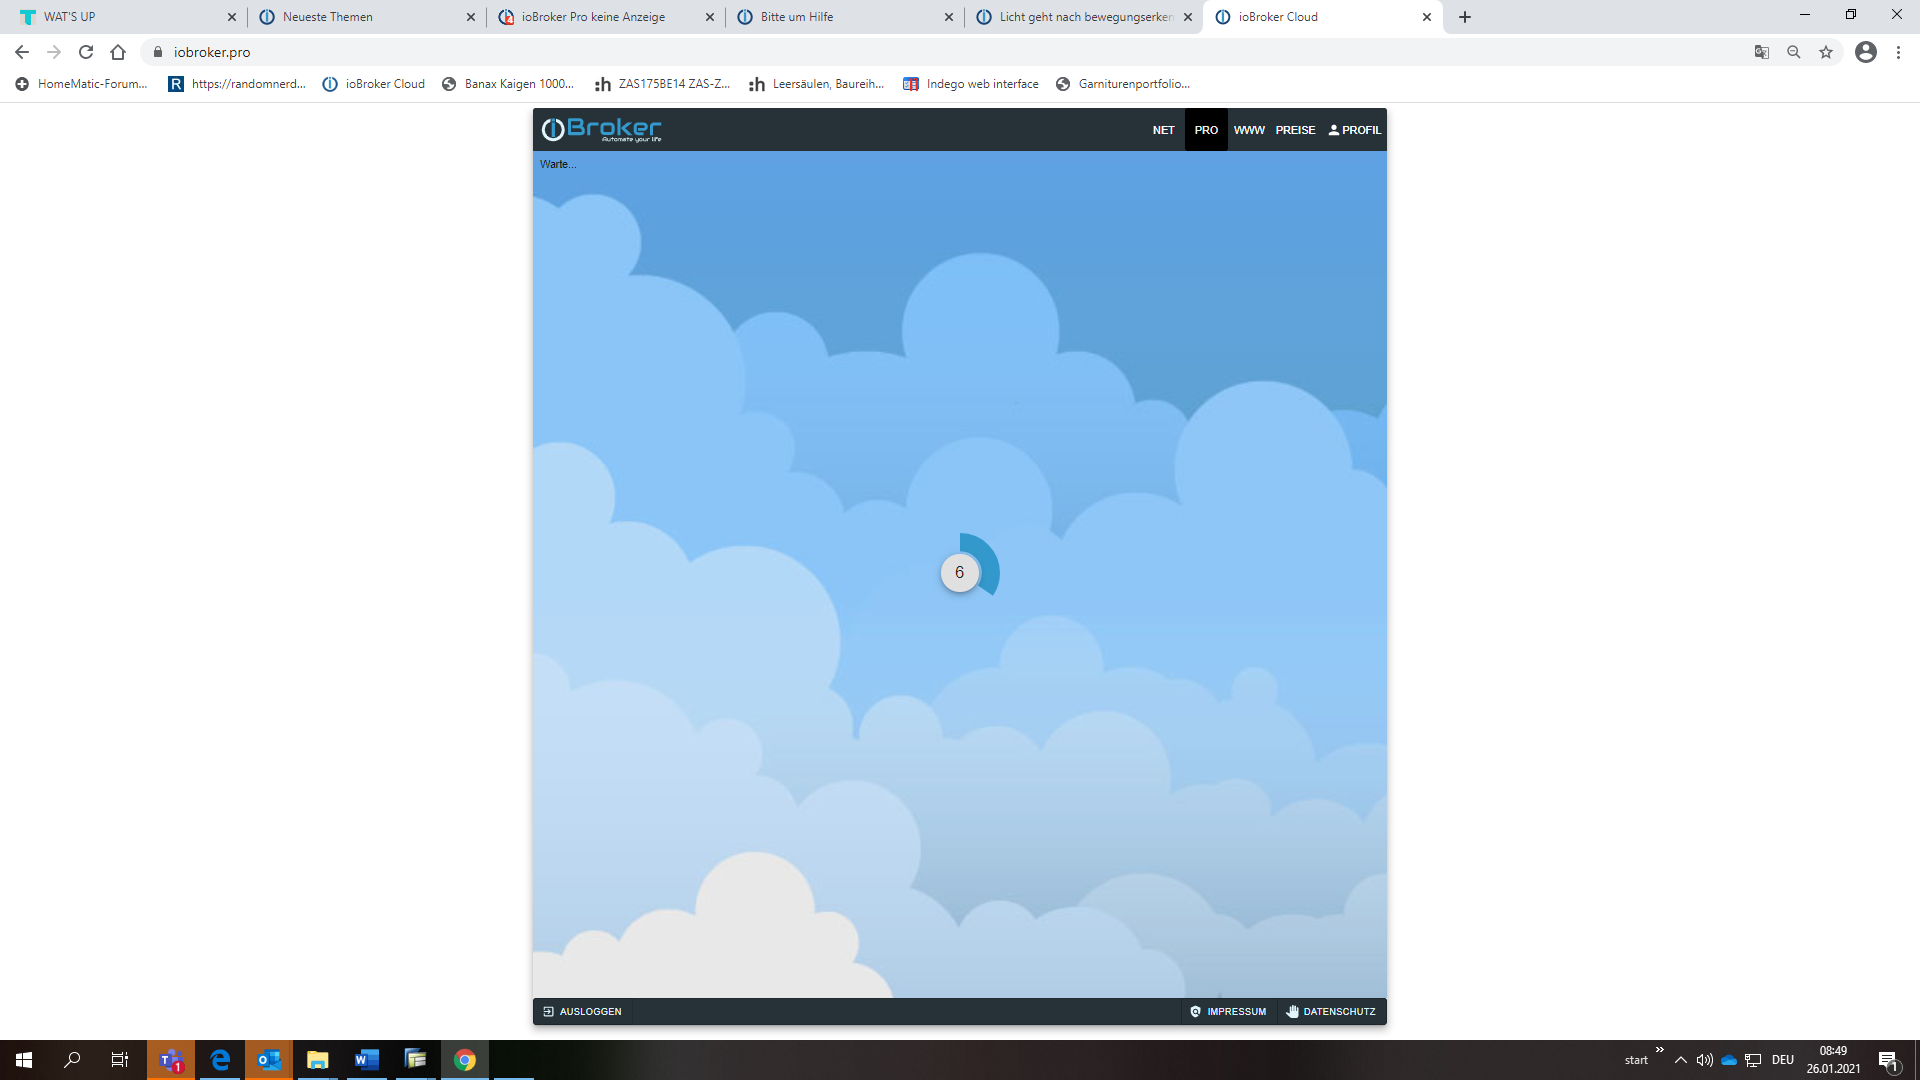This screenshot has width=1920, height=1080.
Task: Switch to the NET section
Action: point(1163,130)
